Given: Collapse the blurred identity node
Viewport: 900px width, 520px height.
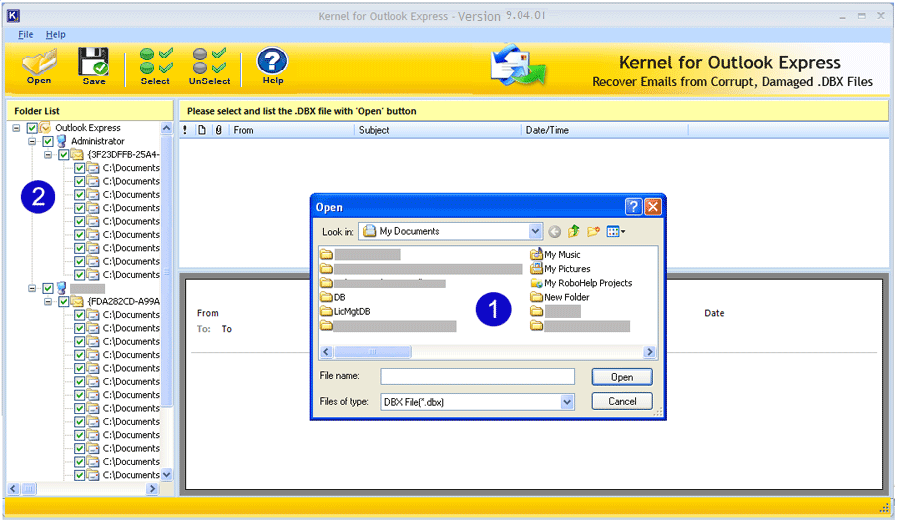Looking at the screenshot, I should pos(32,288).
